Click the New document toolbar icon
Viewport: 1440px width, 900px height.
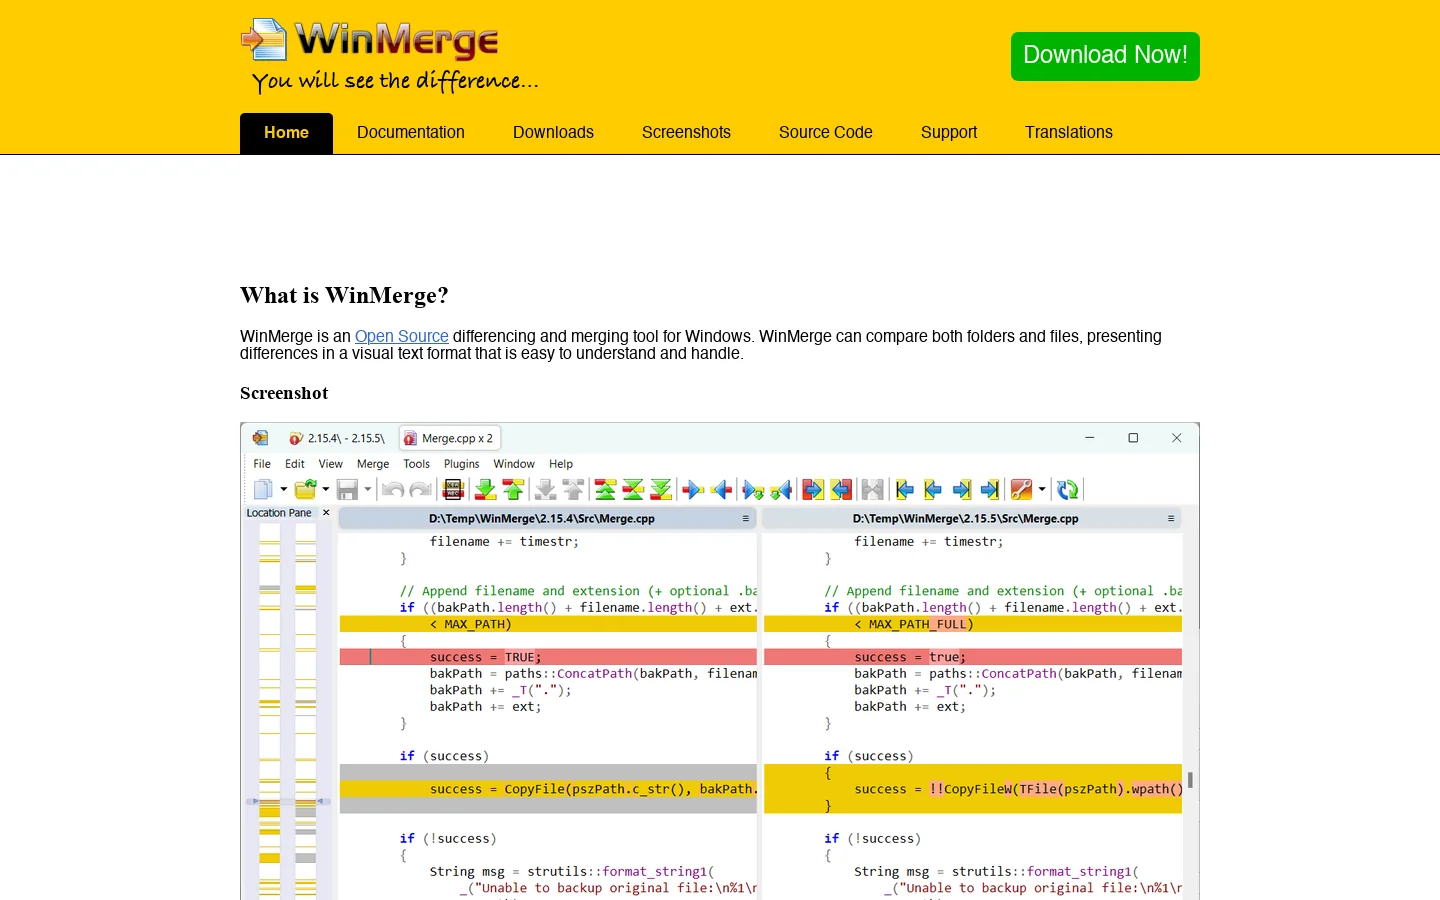pyautogui.click(x=263, y=489)
